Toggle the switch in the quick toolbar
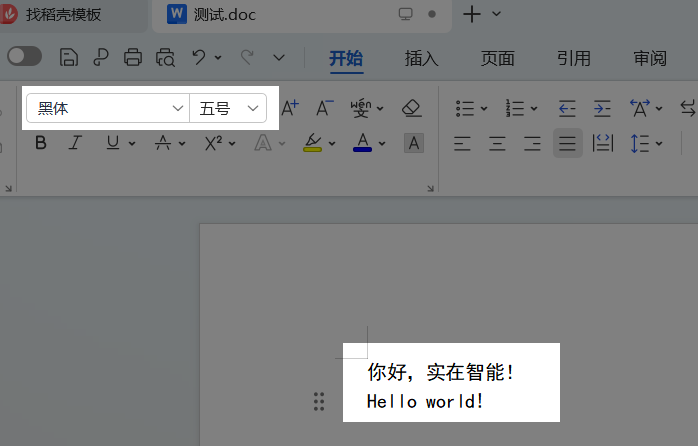The width and height of the screenshot is (698, 446). click(x=25, y=56)
